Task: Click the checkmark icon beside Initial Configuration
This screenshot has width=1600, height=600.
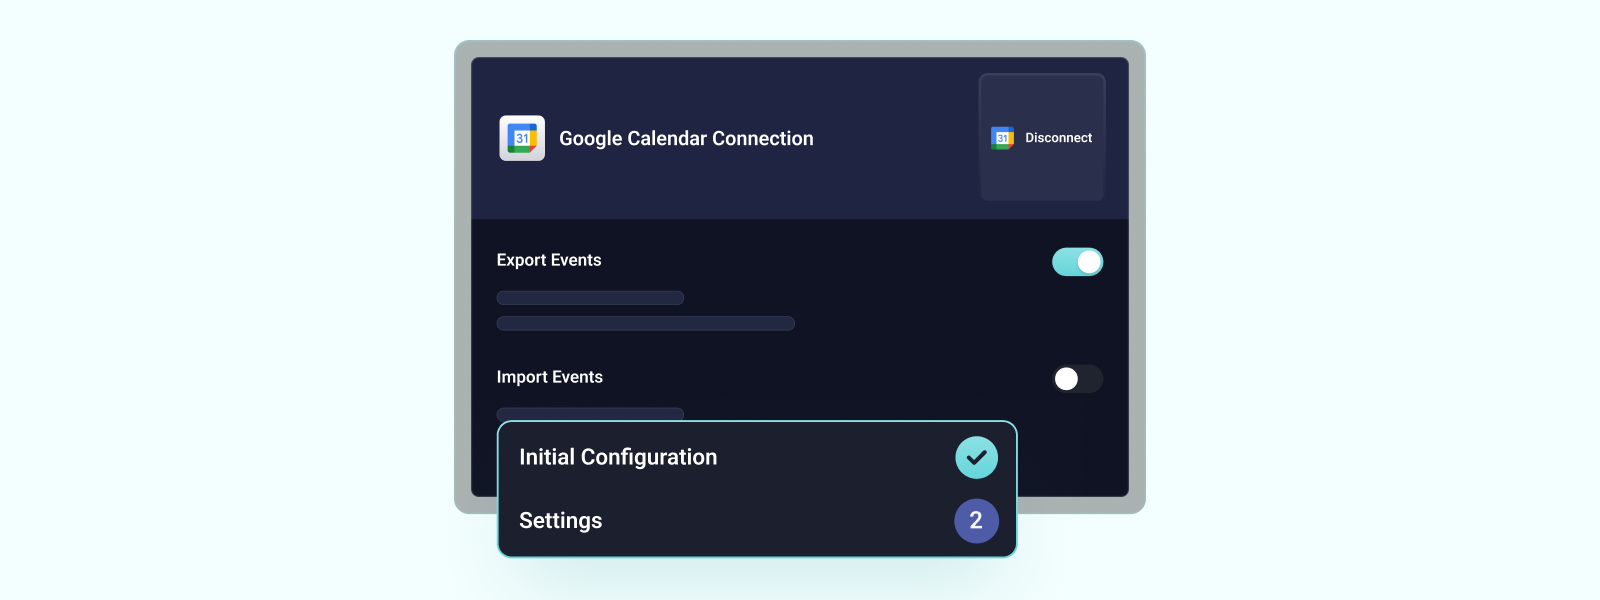Action: point(976,458)
